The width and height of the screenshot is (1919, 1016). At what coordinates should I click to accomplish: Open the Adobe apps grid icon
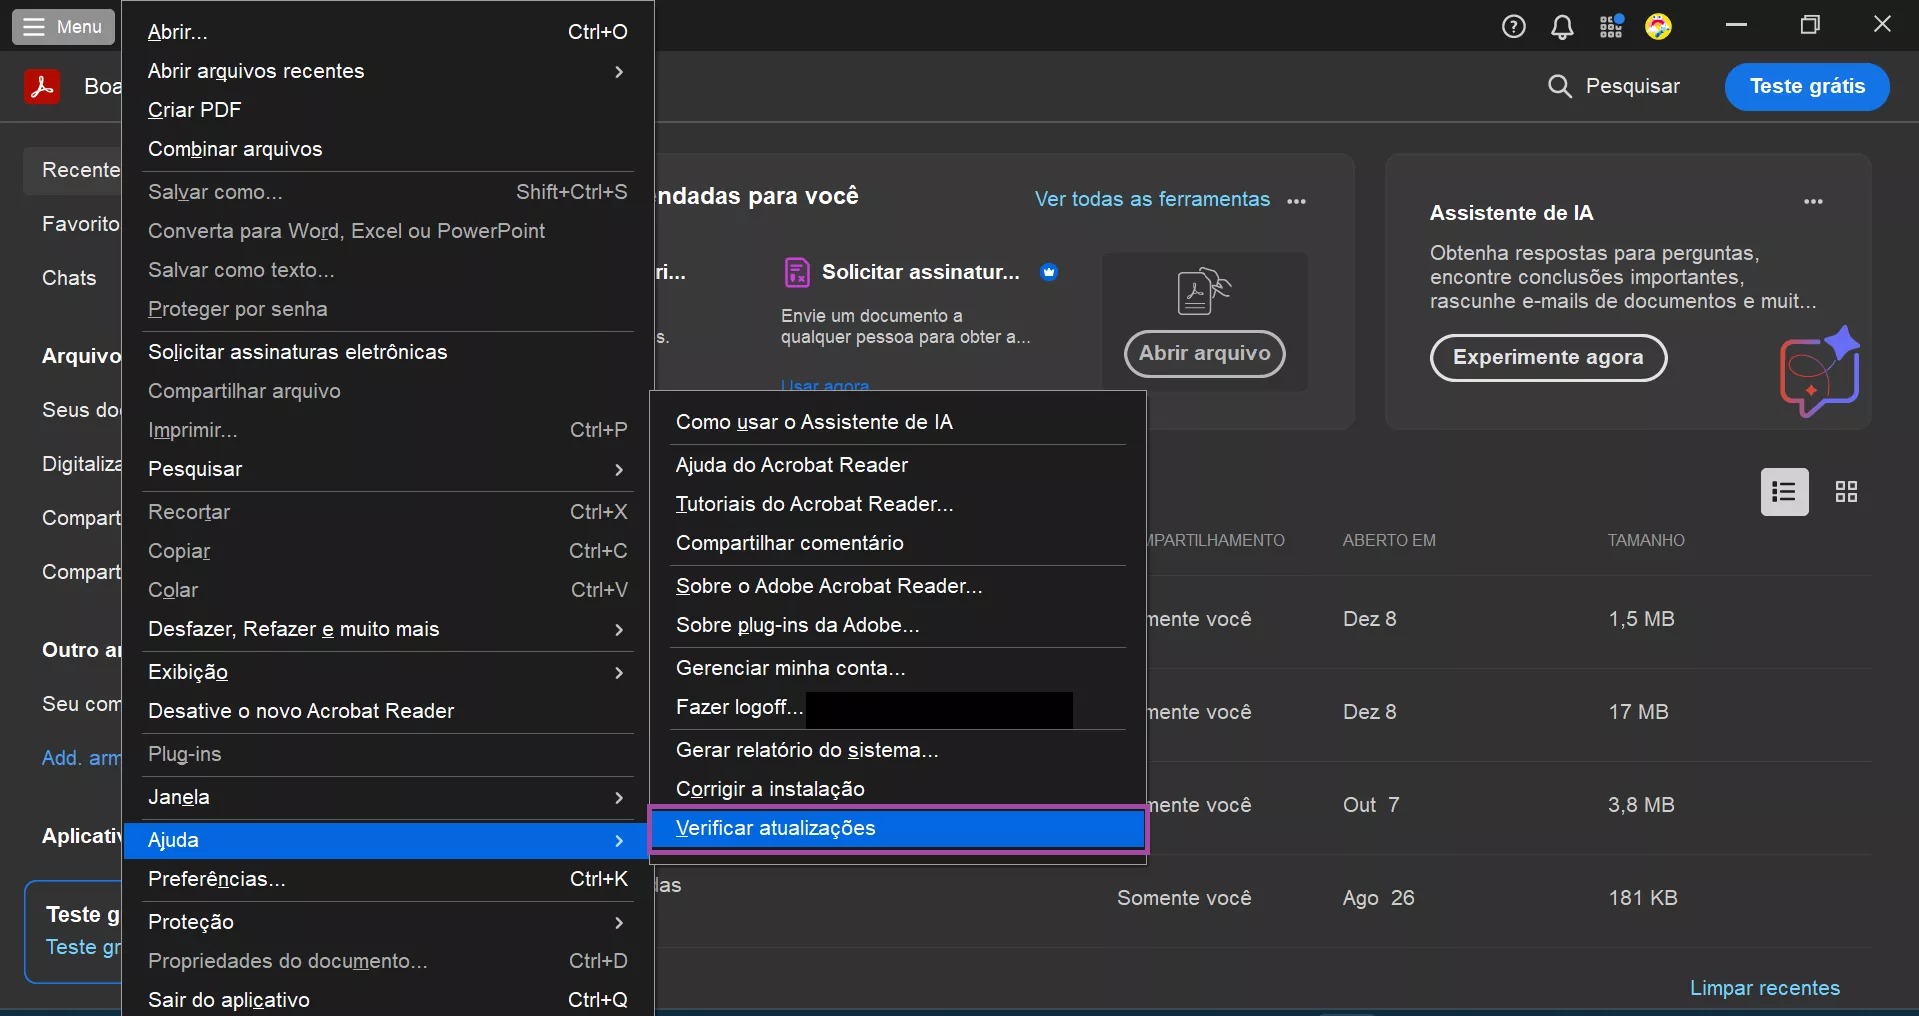coord(1611,27)
